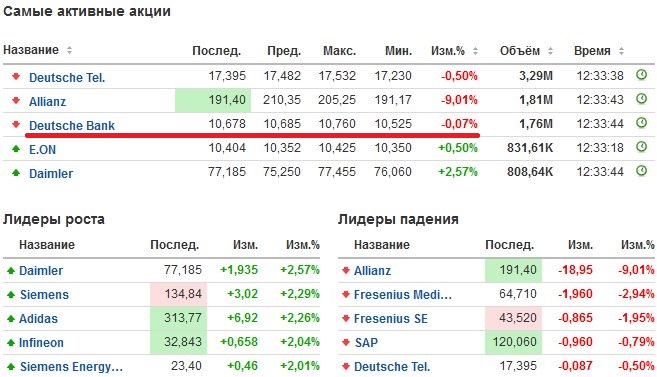Open the Infineon stock link
The width and height of the screenshot is (657, 377).
(41, 342)
